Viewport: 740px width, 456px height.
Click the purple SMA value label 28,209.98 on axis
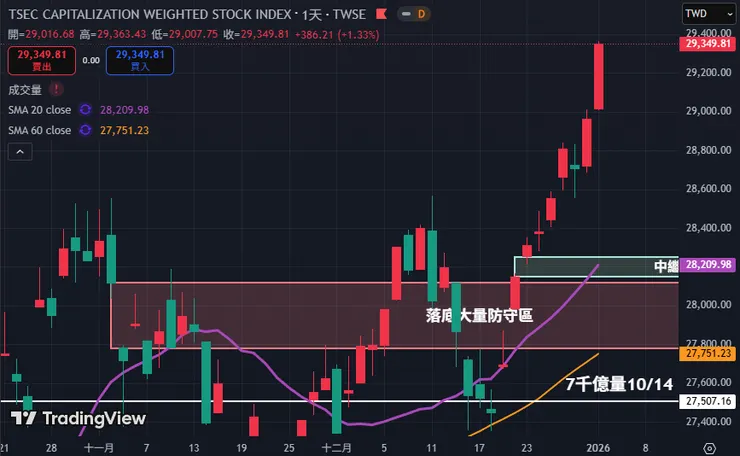(707, 265)
